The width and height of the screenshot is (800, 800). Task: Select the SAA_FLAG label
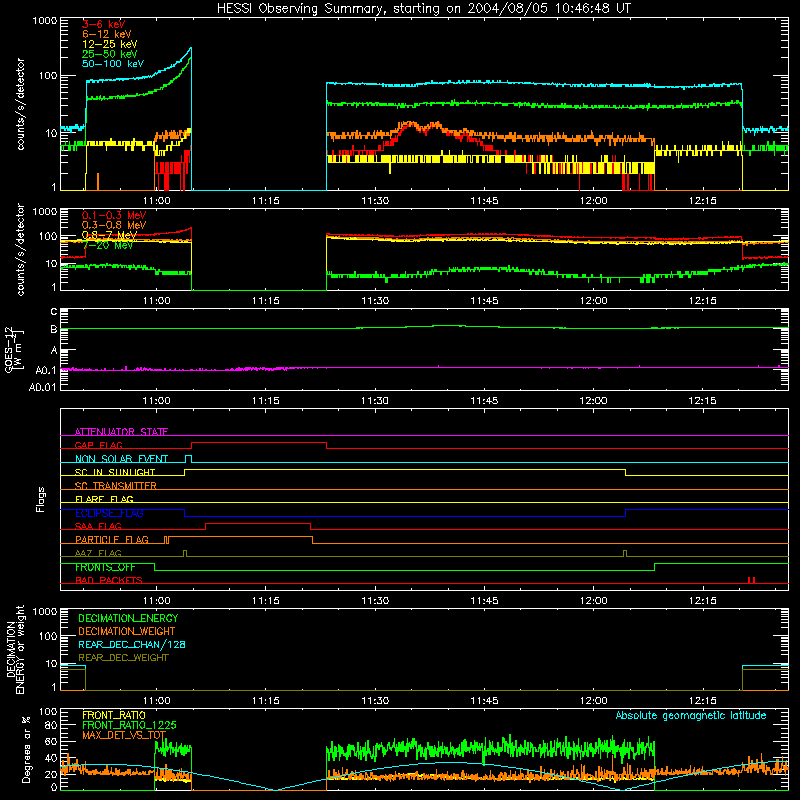point(98,526)
